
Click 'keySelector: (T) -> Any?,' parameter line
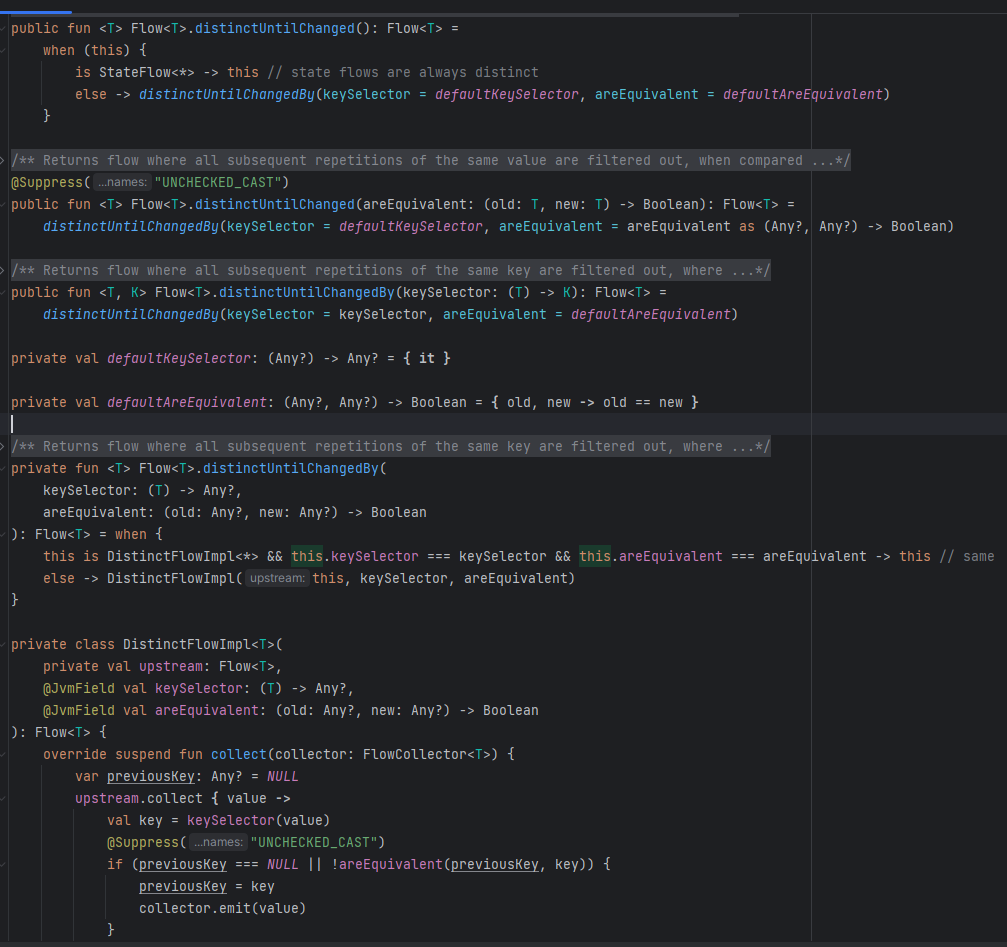[142, 491]
